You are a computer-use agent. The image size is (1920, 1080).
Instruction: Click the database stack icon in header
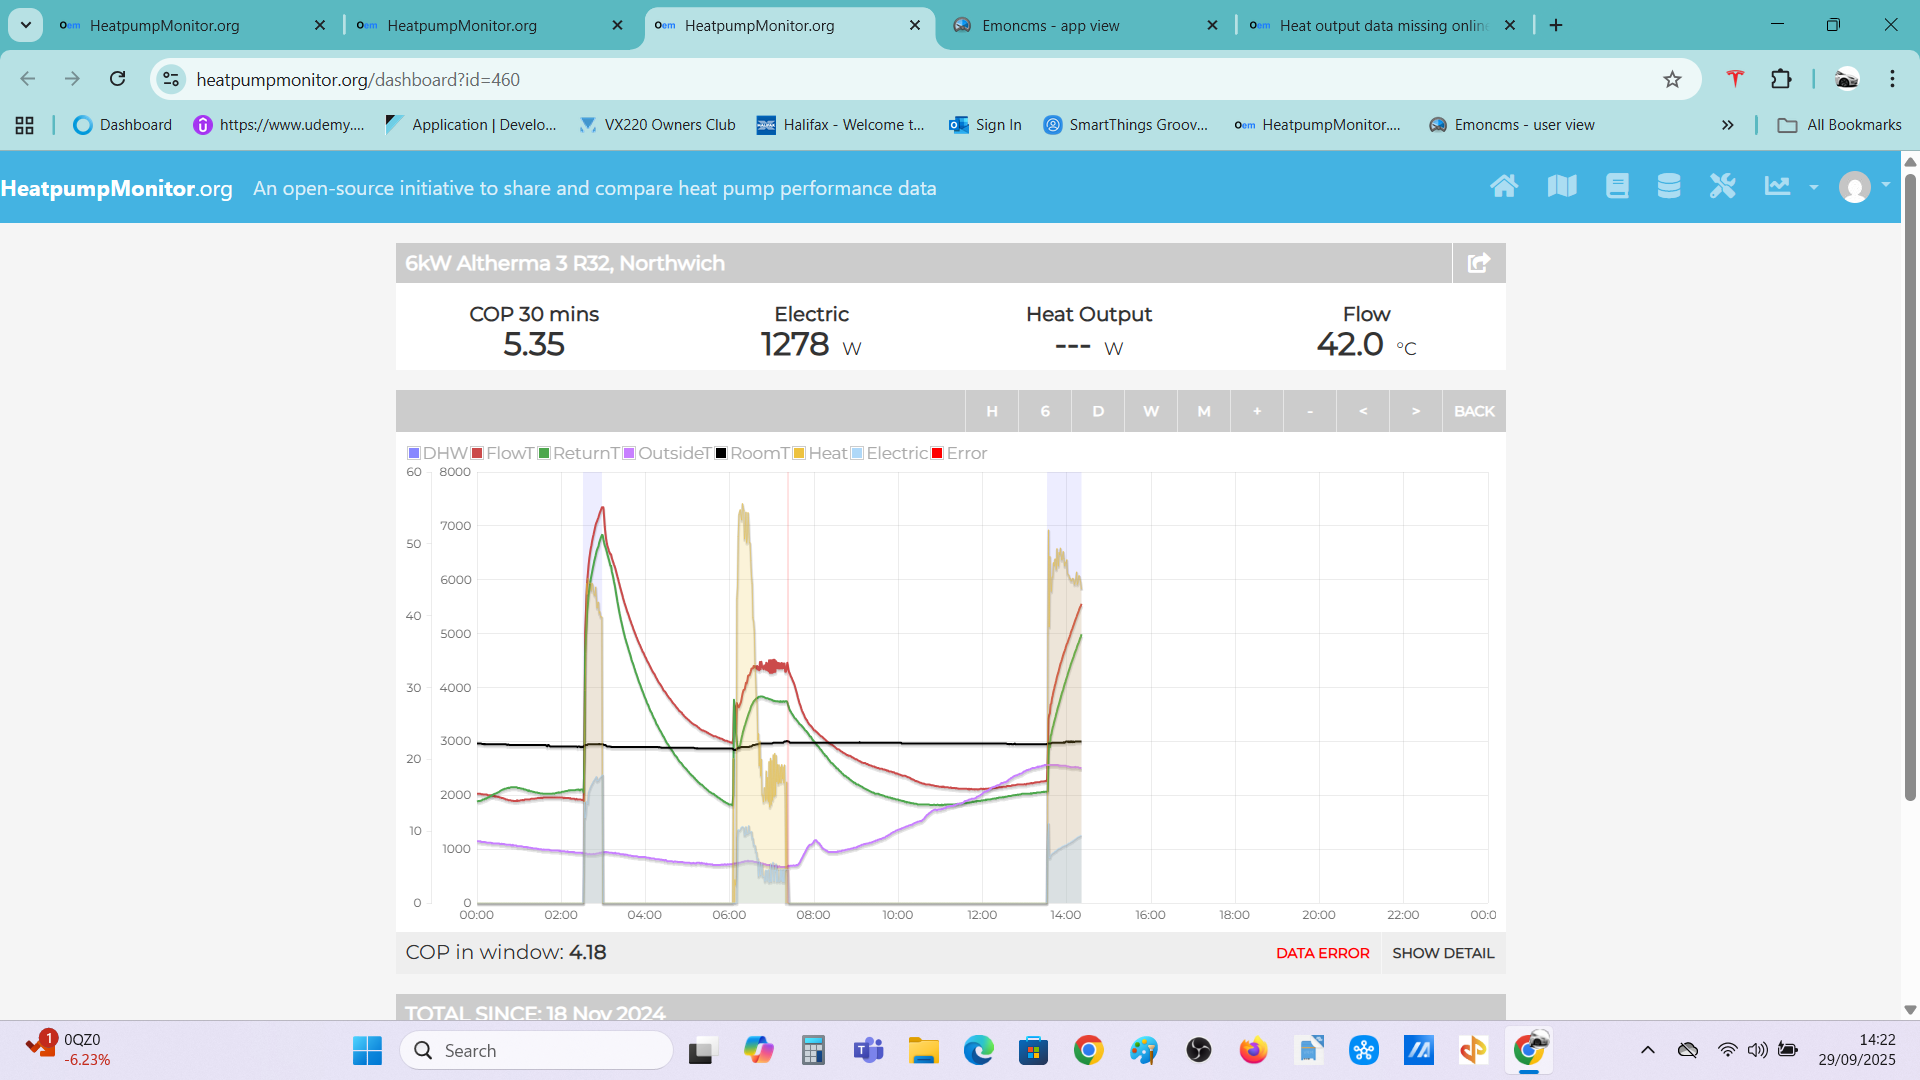pyautogui.click(x=1668, y=186)
